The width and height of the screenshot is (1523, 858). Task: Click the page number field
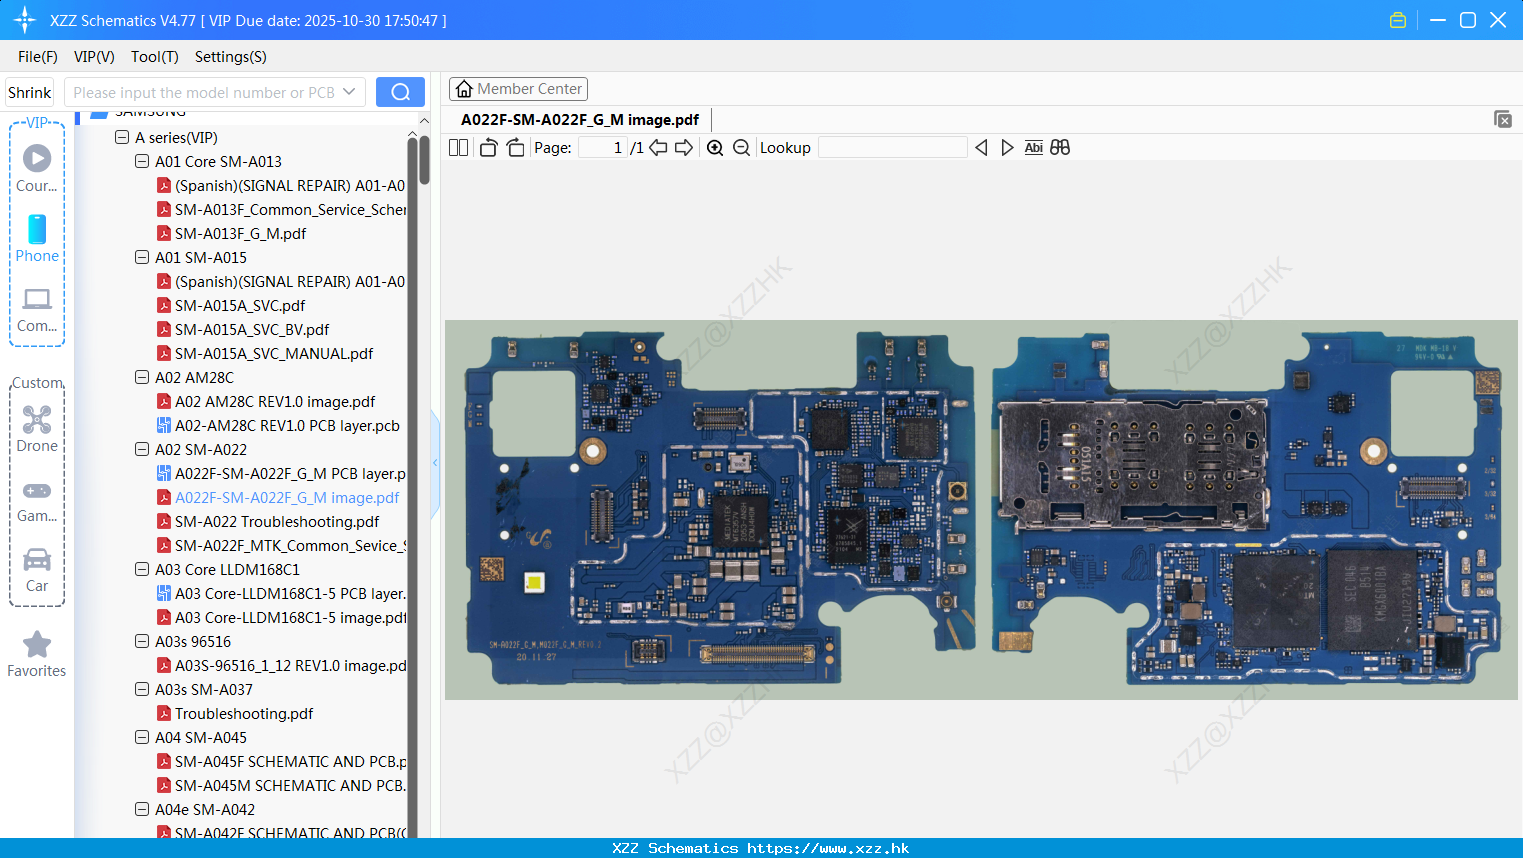(x=603, y=147)
